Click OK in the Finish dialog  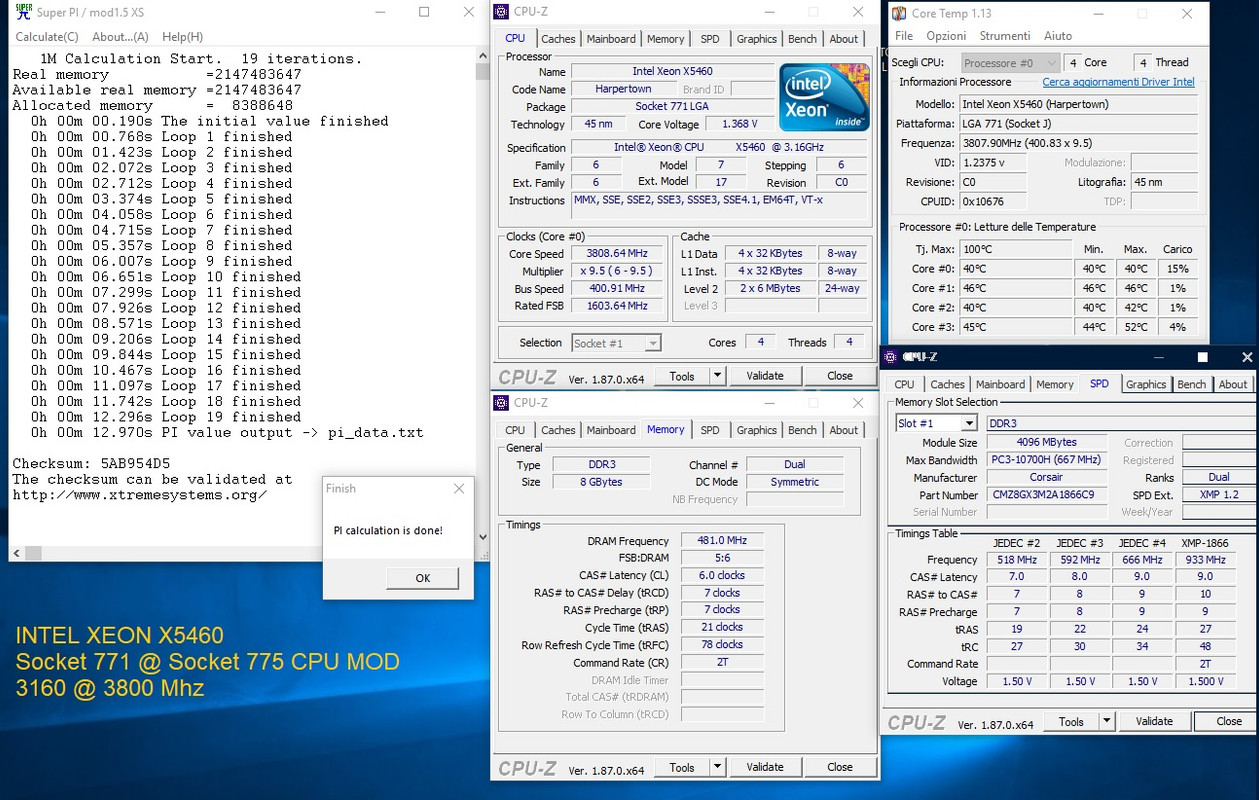[x=422, y=578]
